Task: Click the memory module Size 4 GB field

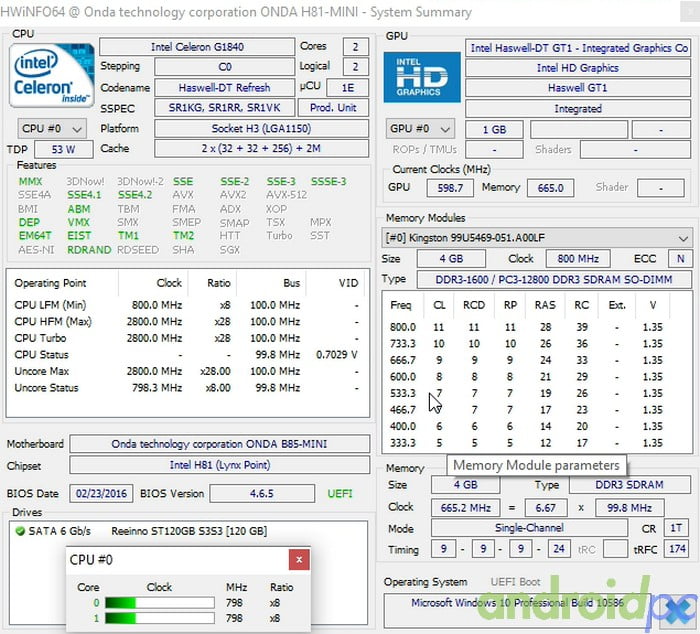Action: pos(451,259)
